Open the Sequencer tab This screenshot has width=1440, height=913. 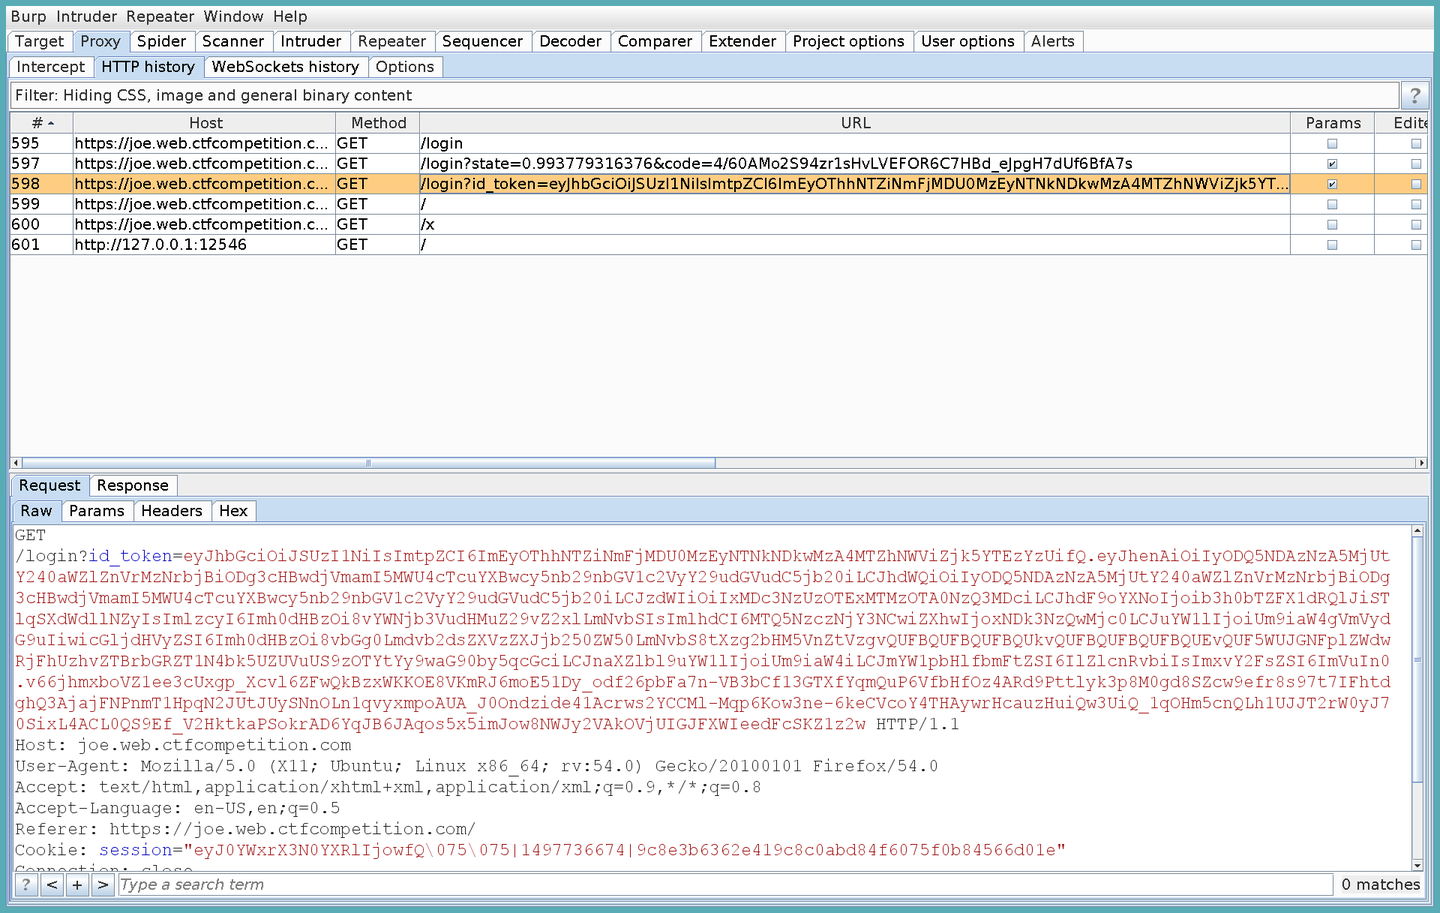pyautogui.click(x=483, y=41)
